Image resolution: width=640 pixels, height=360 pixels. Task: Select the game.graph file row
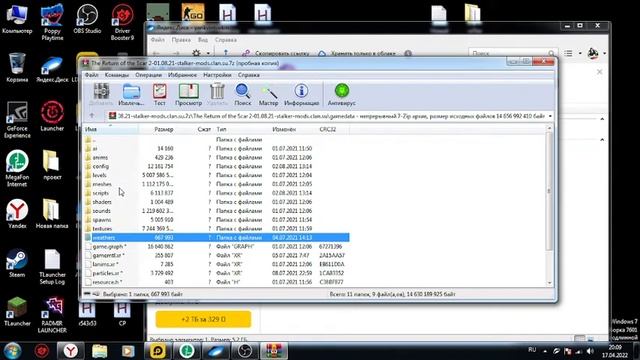click(x=216, y=247)
